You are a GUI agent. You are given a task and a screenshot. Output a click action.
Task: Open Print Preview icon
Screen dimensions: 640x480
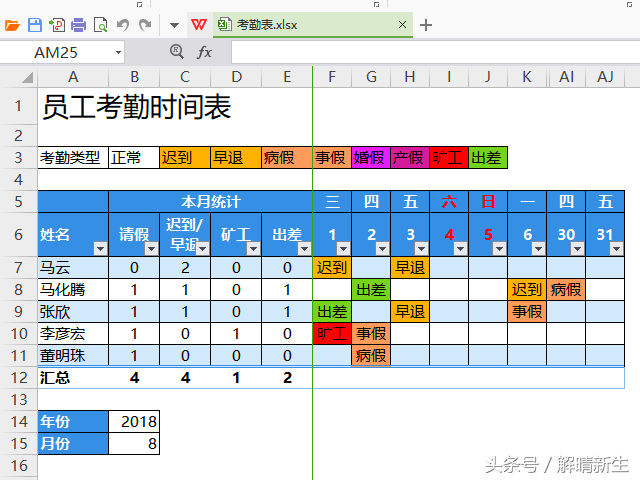[x=100, y=25]
